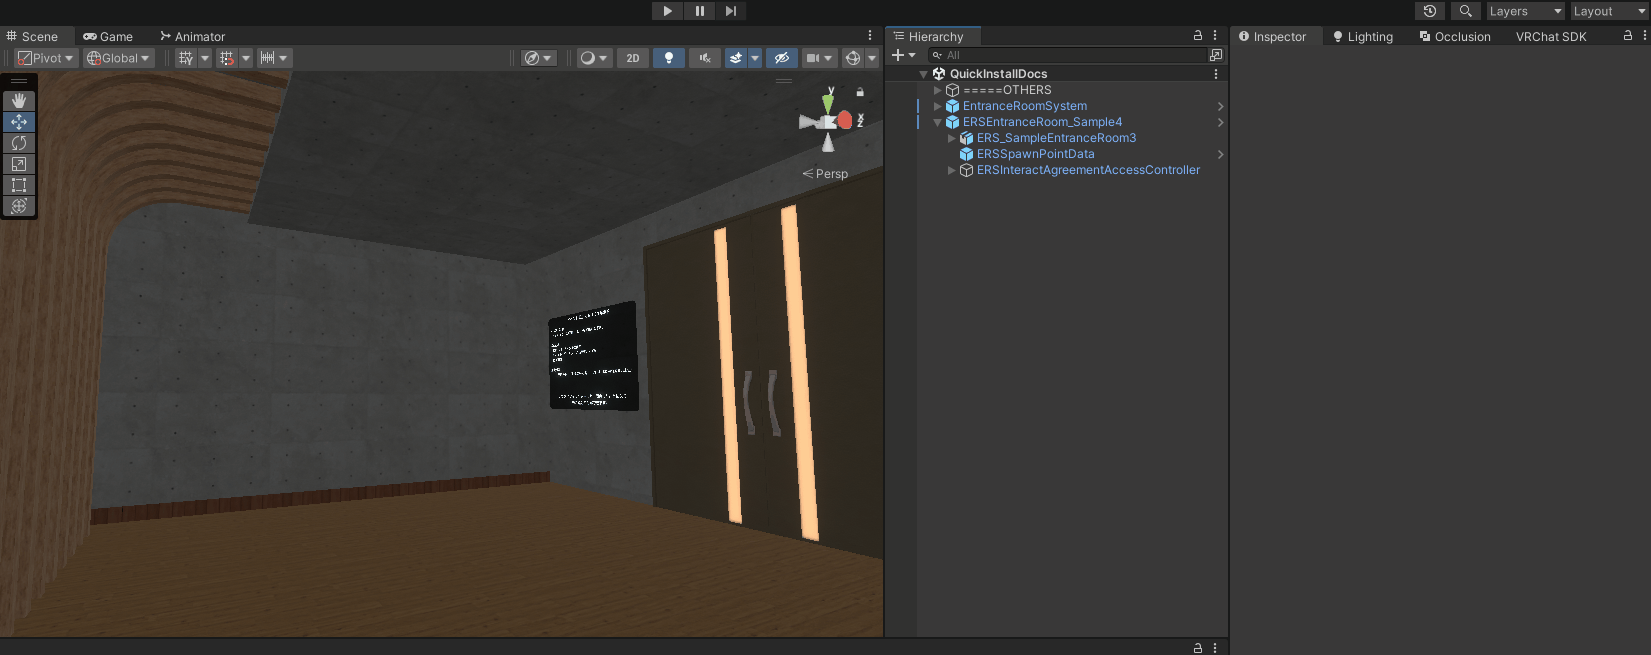Expand the EntranceRoomSystem tree item
The height and width of the screenshot is (655, 1651).
pyautogui.click(x=937, y=106)
